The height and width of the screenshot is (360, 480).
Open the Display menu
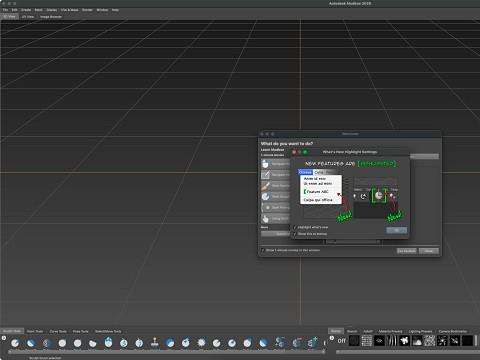point(52,10)
